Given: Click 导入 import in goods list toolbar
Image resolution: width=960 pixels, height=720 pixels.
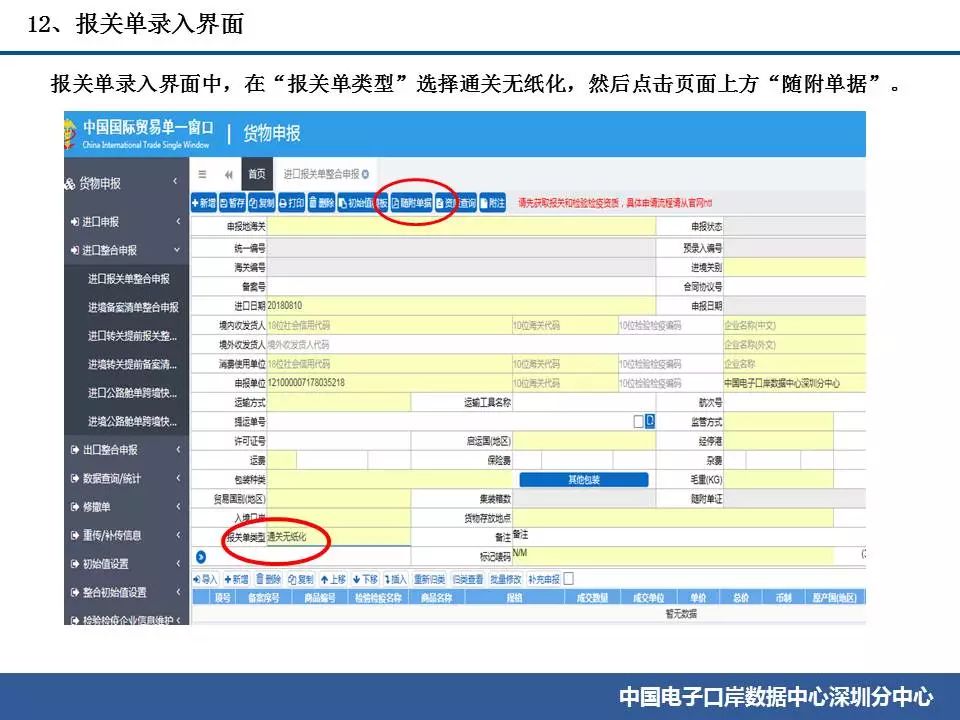Looking at the screenshot, I should point(204,579).
